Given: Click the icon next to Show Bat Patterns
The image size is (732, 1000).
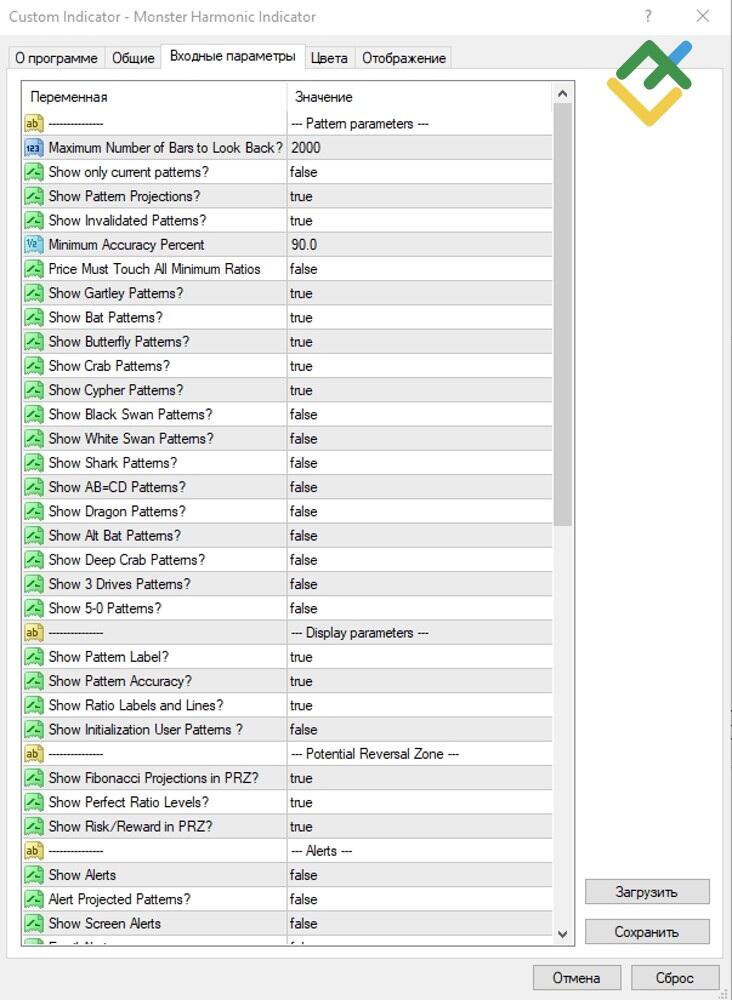Looking at the screenshot, I should pyautogui.click(x=33, y=318).
